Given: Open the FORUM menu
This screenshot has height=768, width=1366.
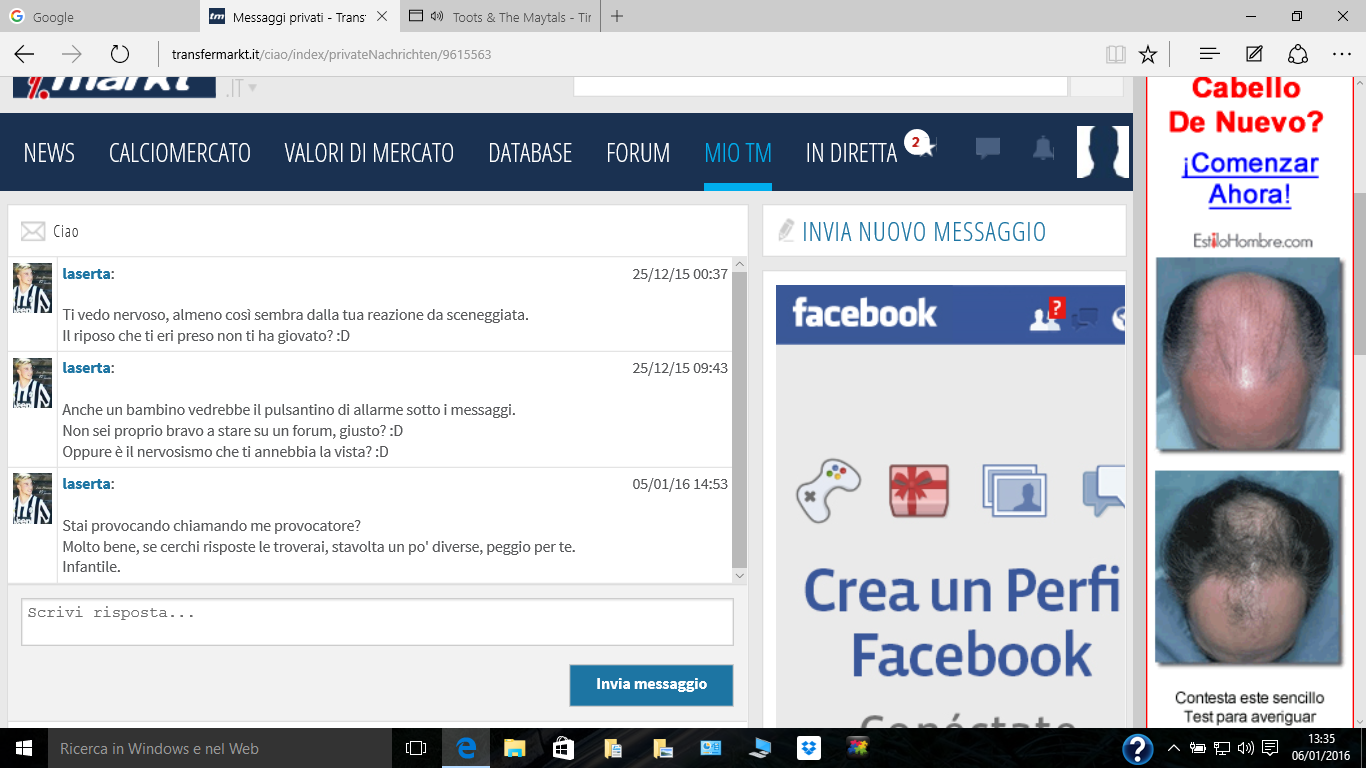Looking at the screenshot, I should [x=638, y=153].
